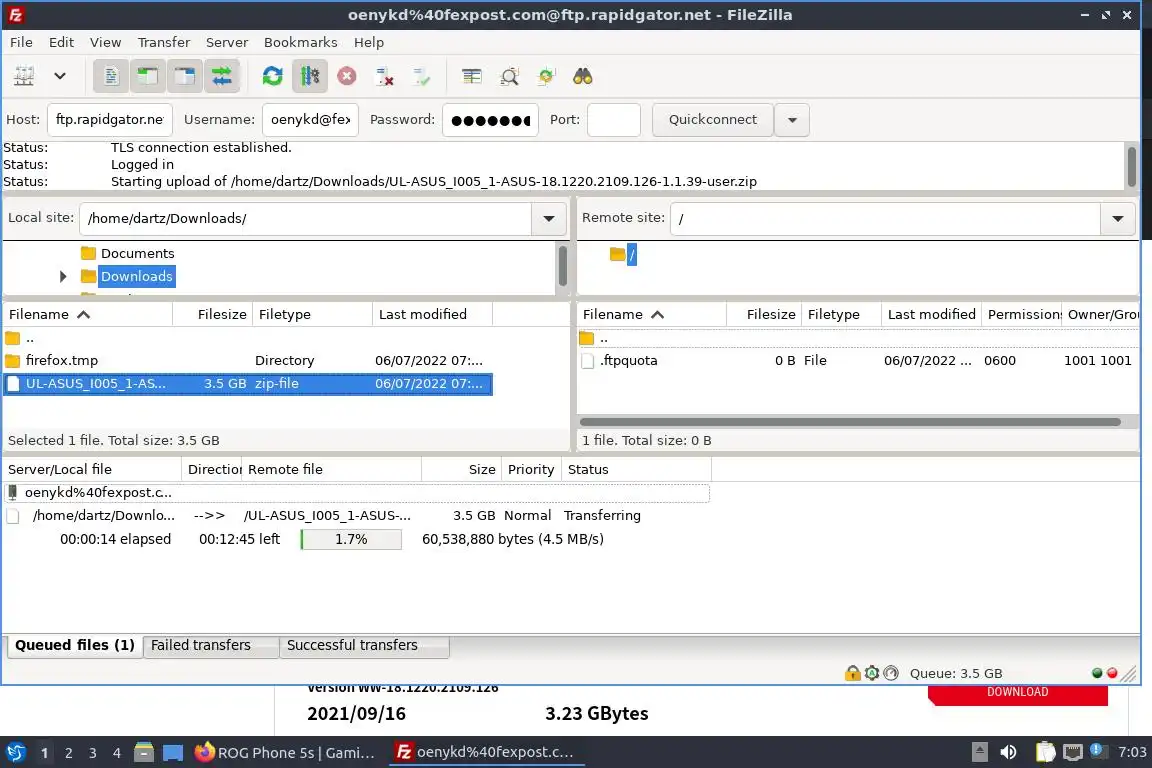Open file manager taskbar launcher icon
Screen dimensions: 1152x768
(144, 753)
